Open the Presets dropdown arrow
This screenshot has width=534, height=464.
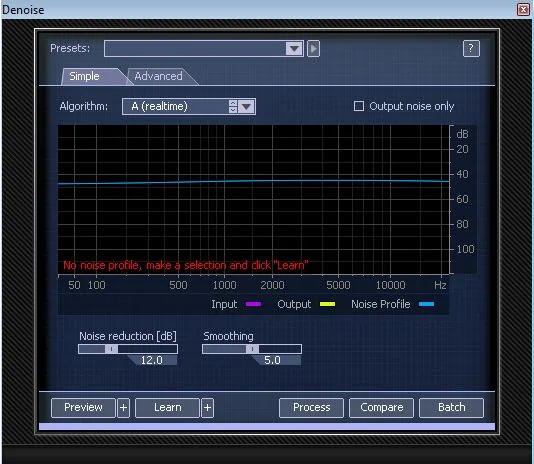(x=294, y=49)
